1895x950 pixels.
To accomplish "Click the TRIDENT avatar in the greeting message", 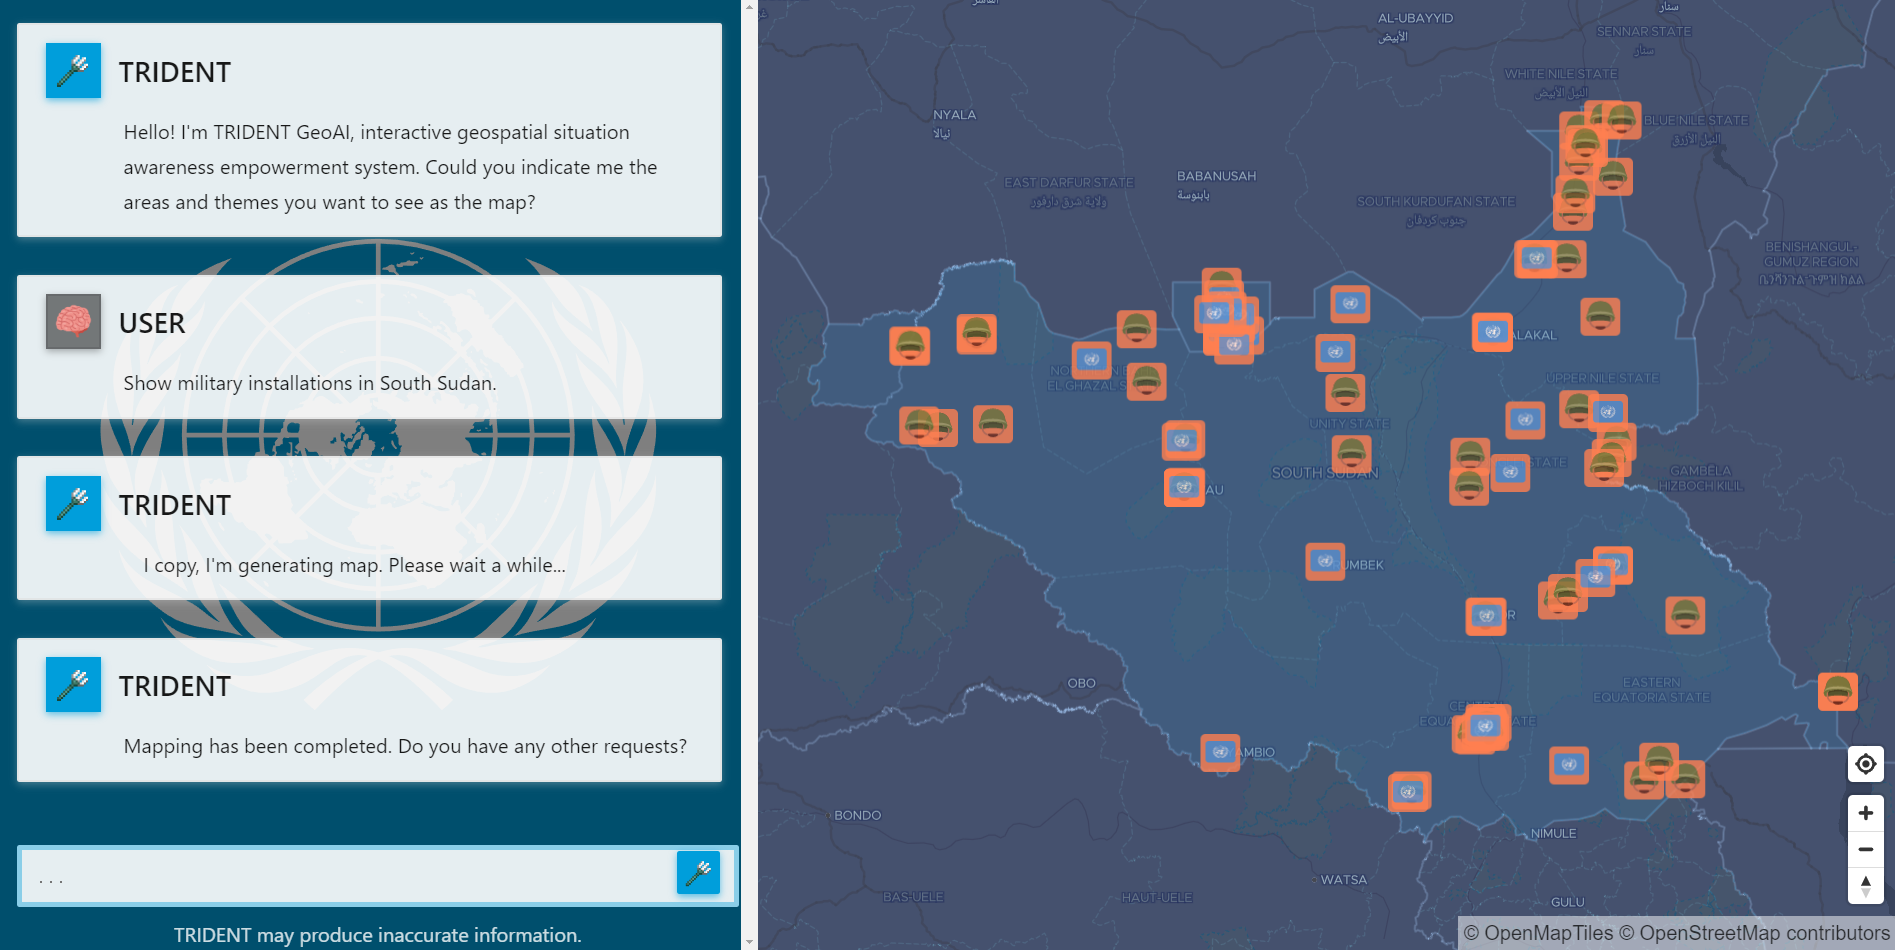I will [72, 70].
